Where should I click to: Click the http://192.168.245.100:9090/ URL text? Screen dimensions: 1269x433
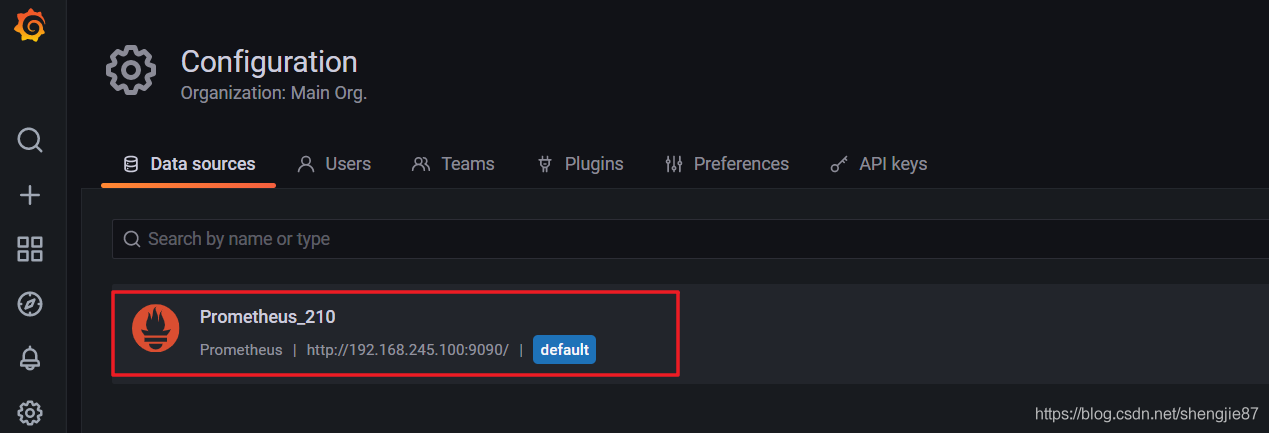[407, 350]
